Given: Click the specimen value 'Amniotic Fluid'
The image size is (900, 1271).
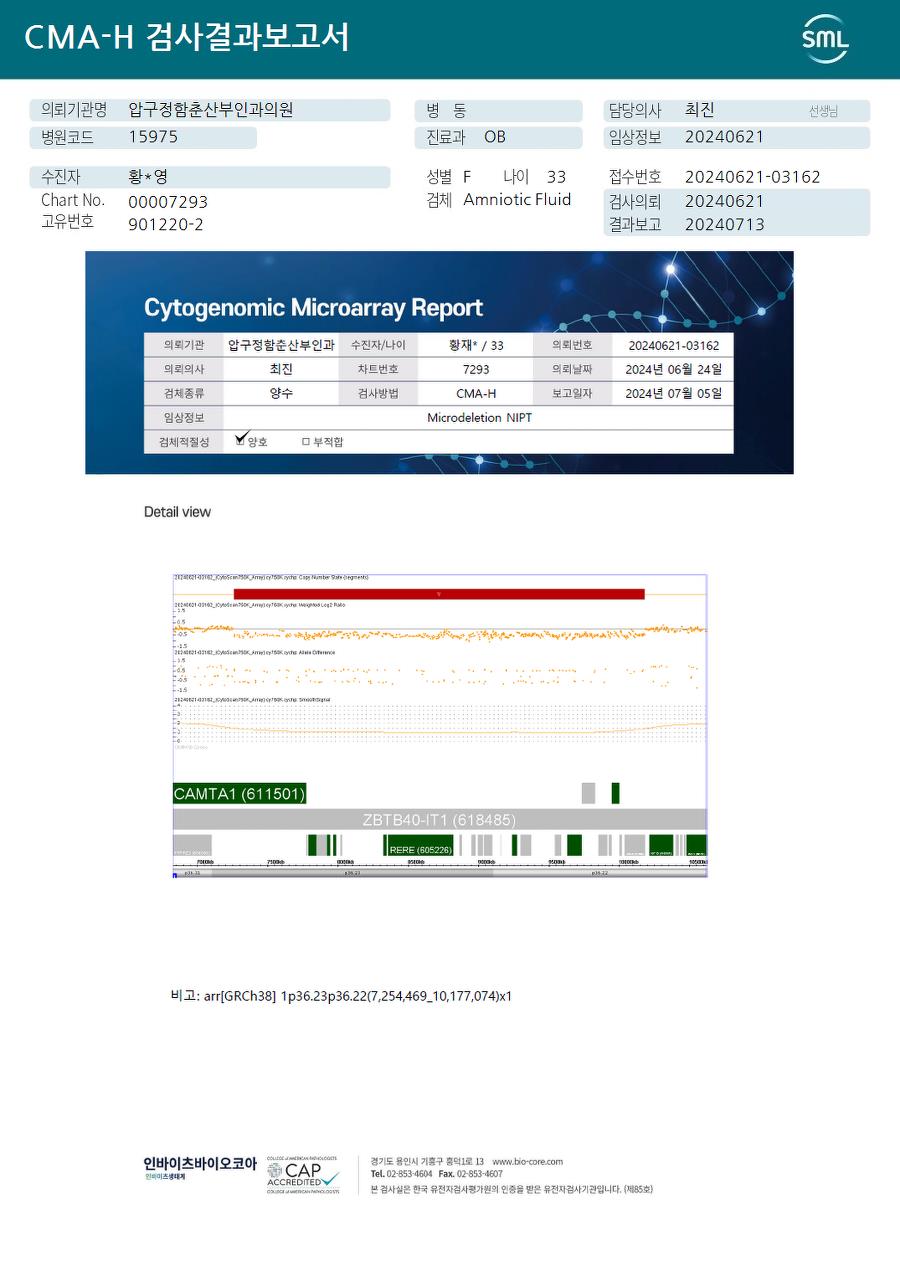Looking at the screenshot, I should 517,200.
